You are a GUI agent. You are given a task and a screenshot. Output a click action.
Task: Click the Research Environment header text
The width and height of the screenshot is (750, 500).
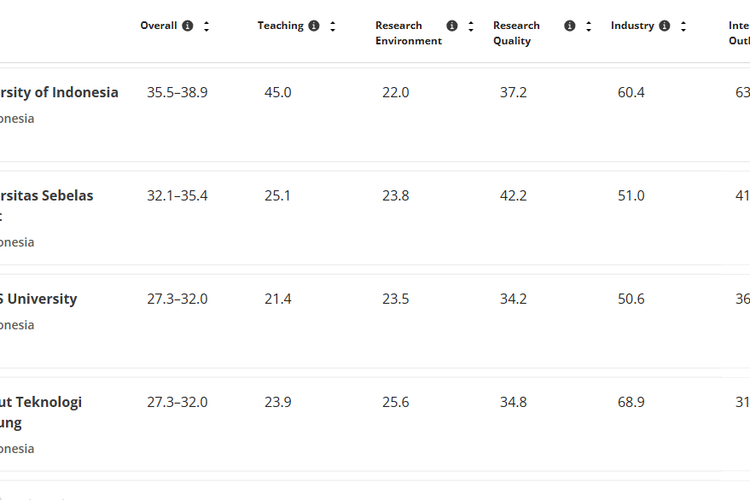(x=408, y=33)
